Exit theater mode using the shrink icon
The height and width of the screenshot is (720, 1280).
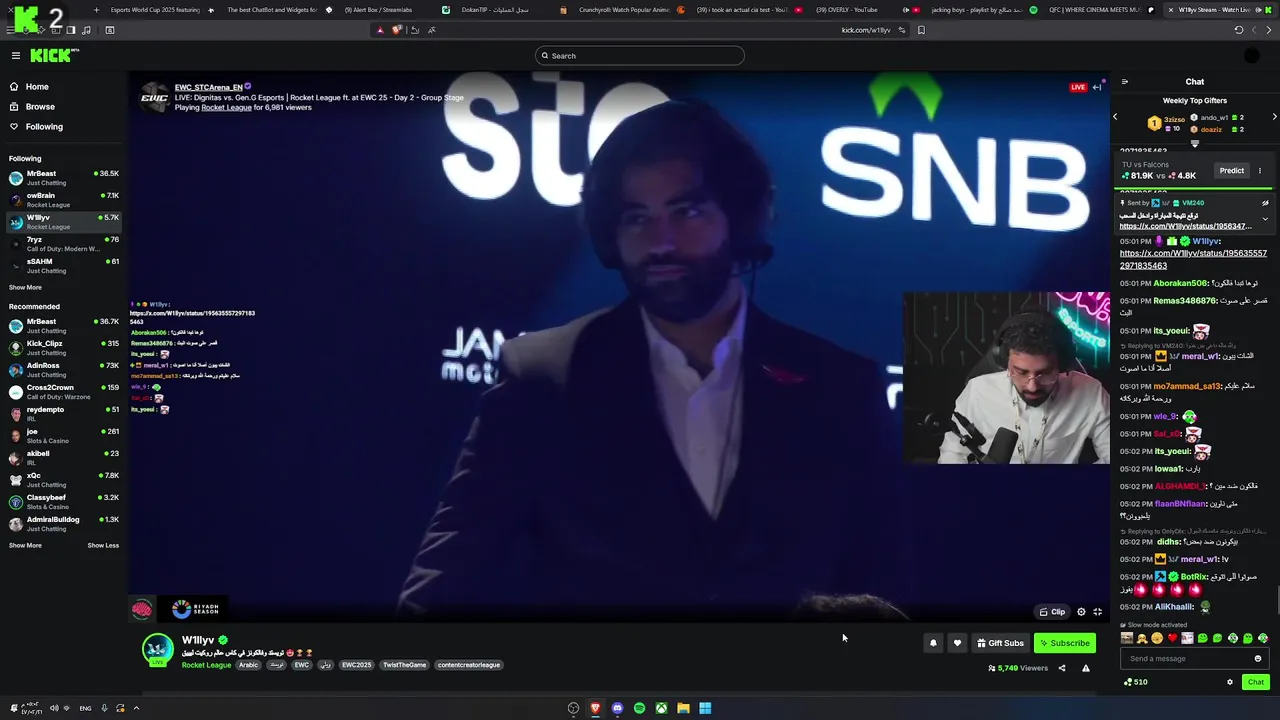[x=1097, y=612]
